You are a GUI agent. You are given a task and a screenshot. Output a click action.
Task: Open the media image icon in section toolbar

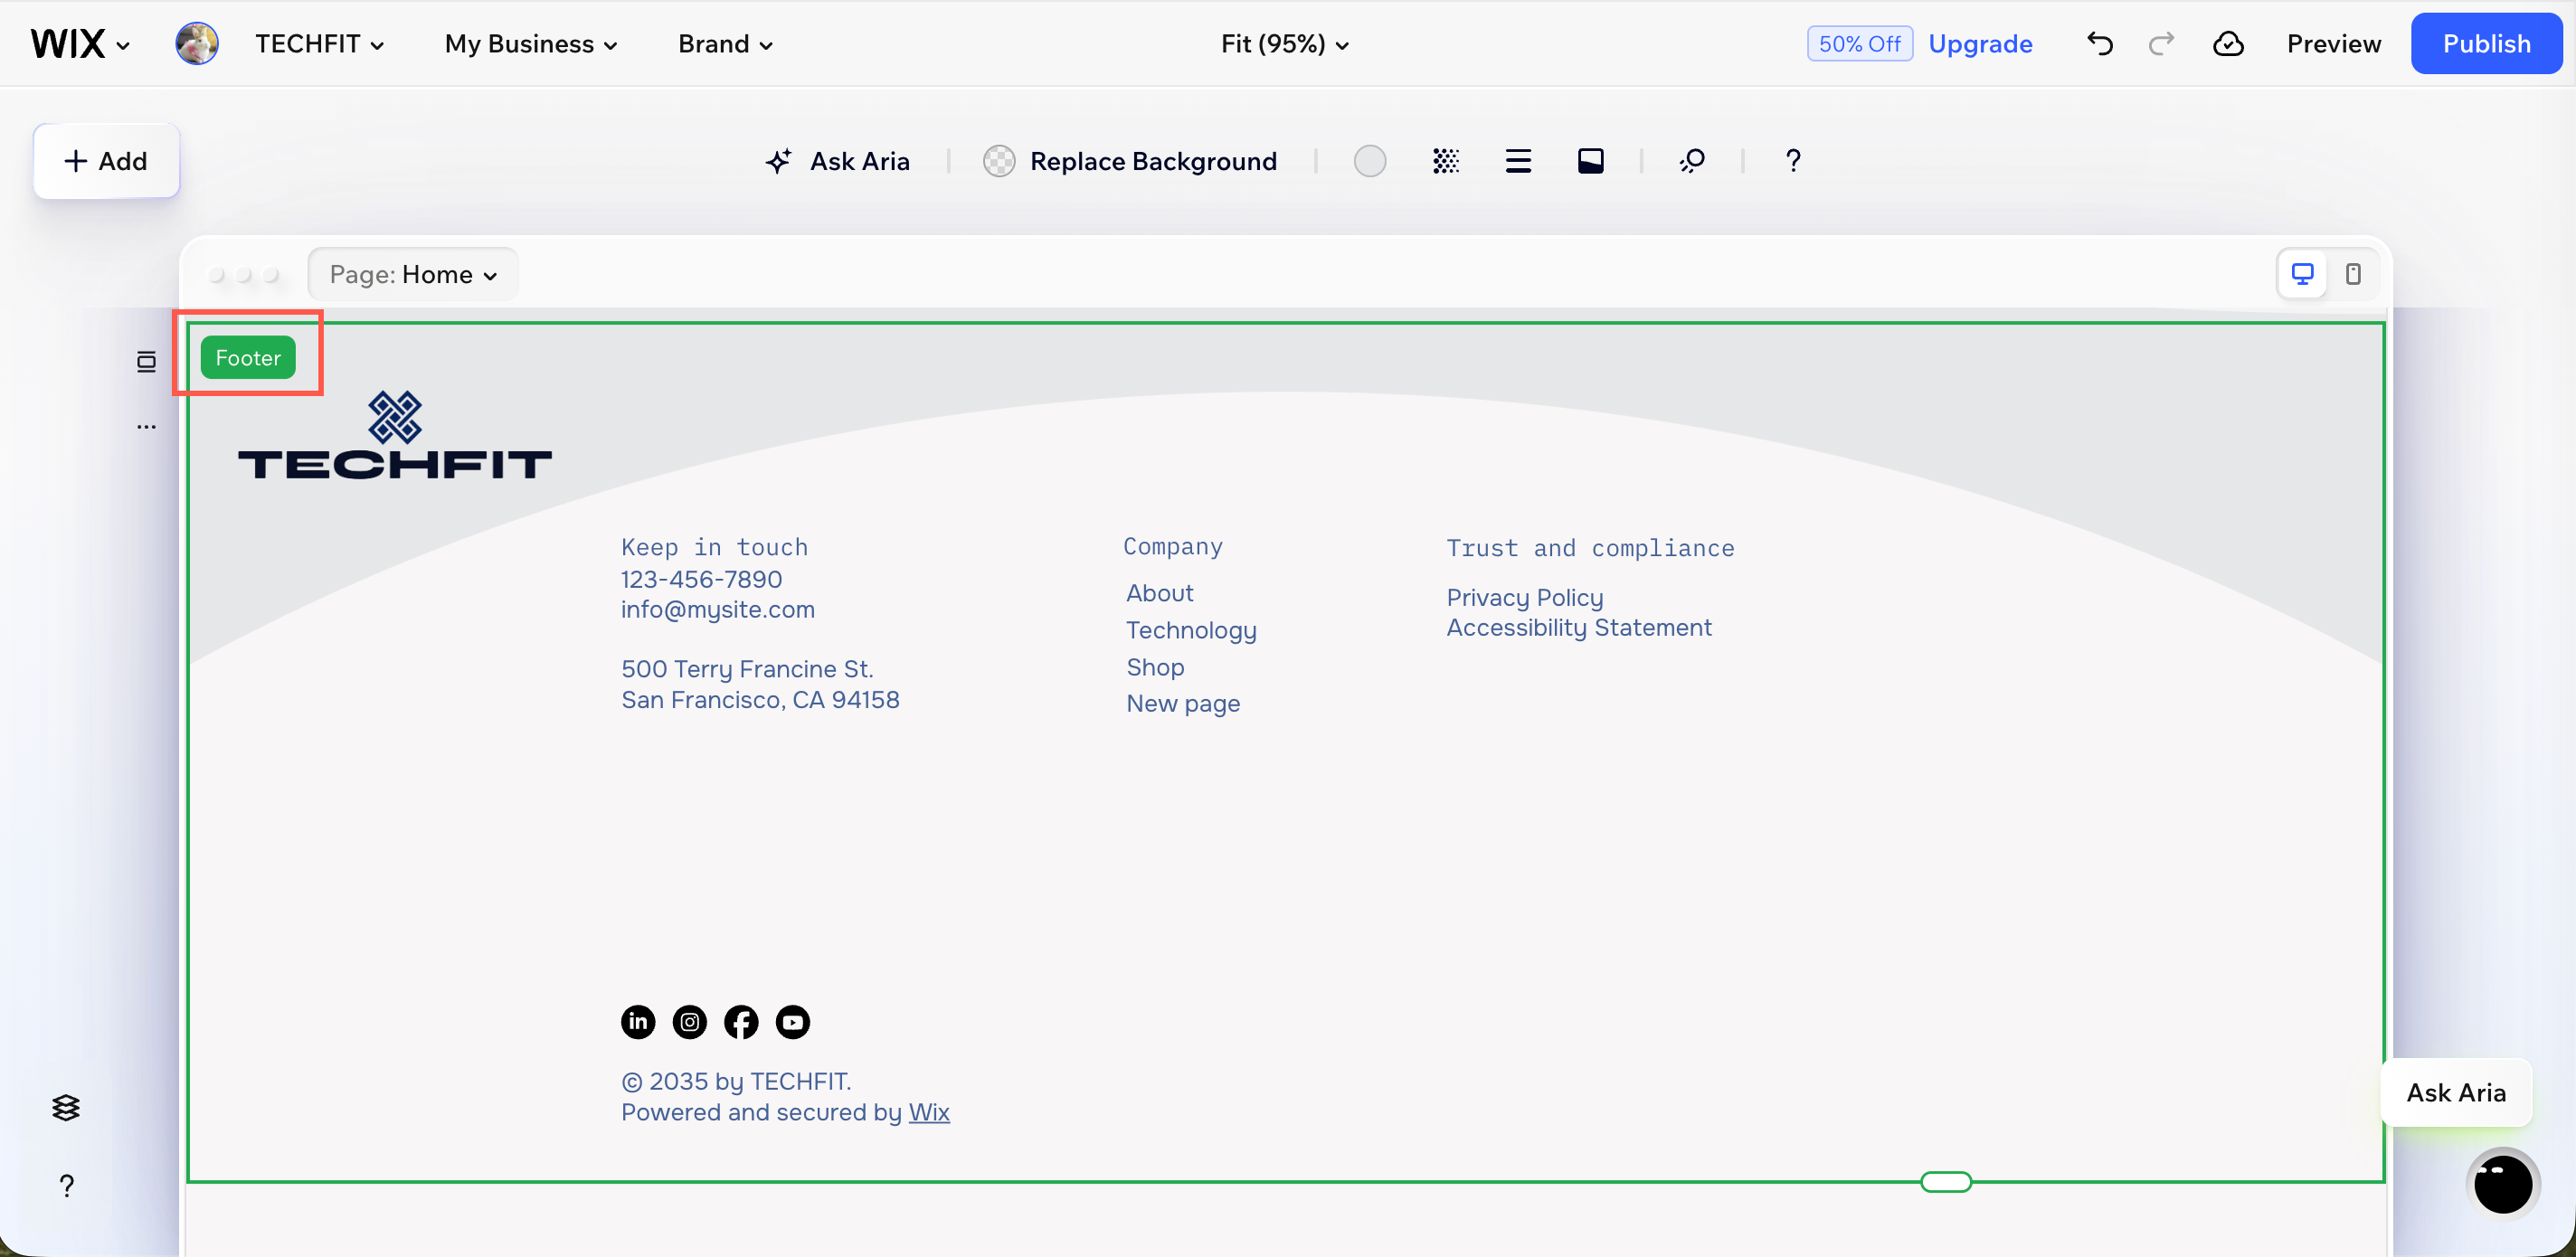coord(1591,160)
